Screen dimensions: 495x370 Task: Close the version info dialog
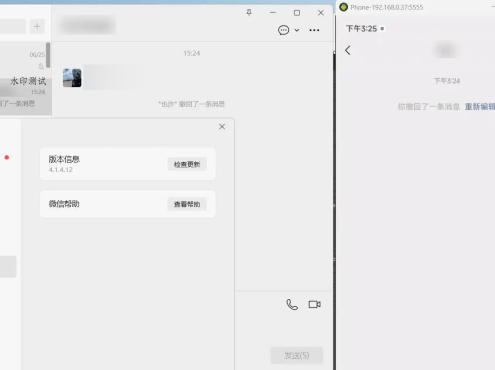click(x=222, y=127)
